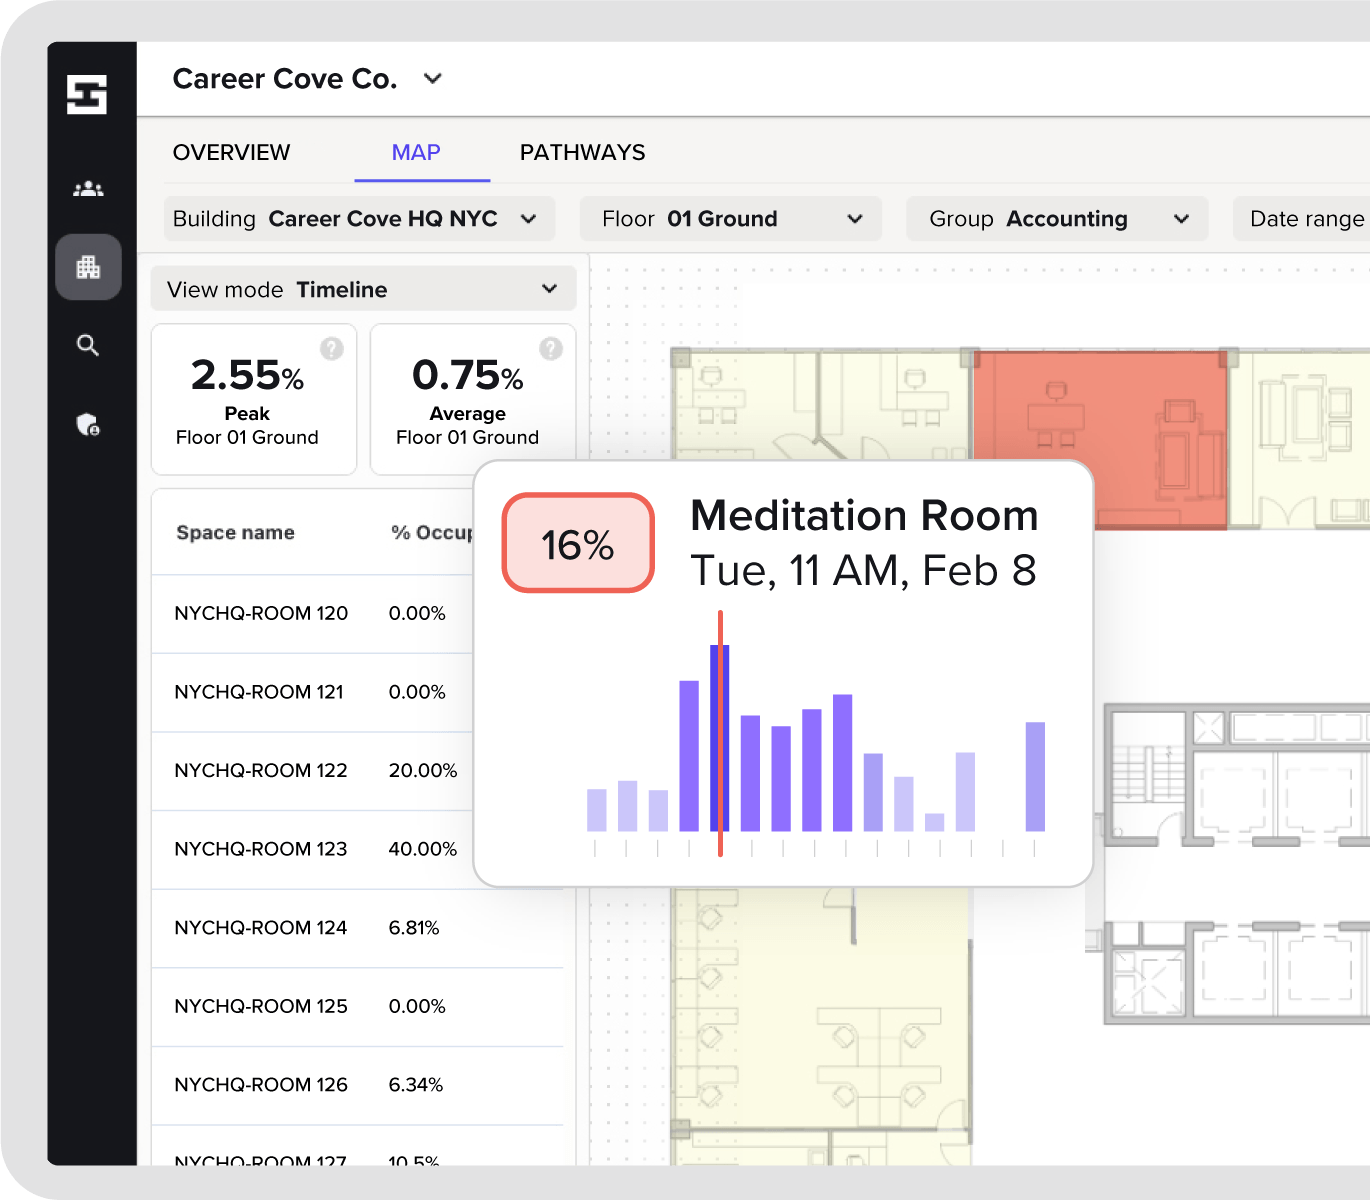Sort by Space name column header
The height and width of the screenshot is (1200, 1370).
[235, 533]
